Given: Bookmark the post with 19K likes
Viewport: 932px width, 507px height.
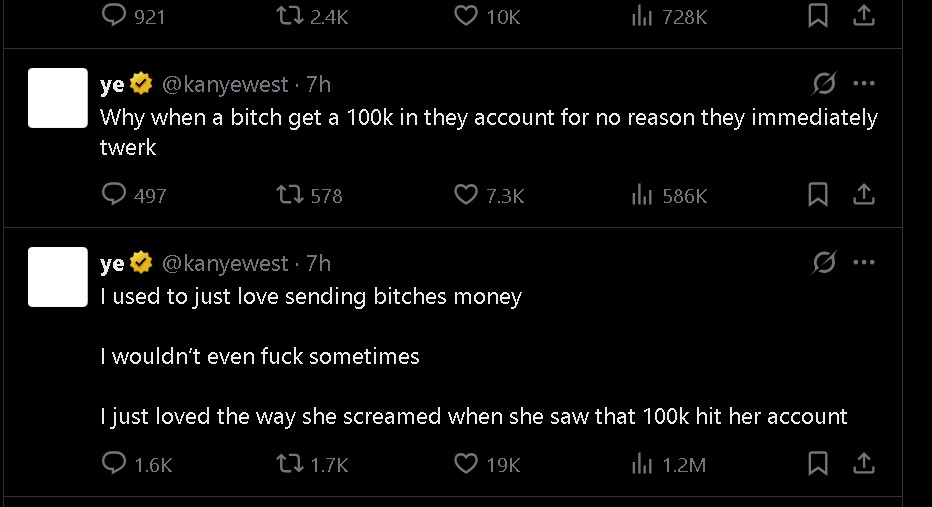Looking at the screenshot, I should [x=817, y=464].
